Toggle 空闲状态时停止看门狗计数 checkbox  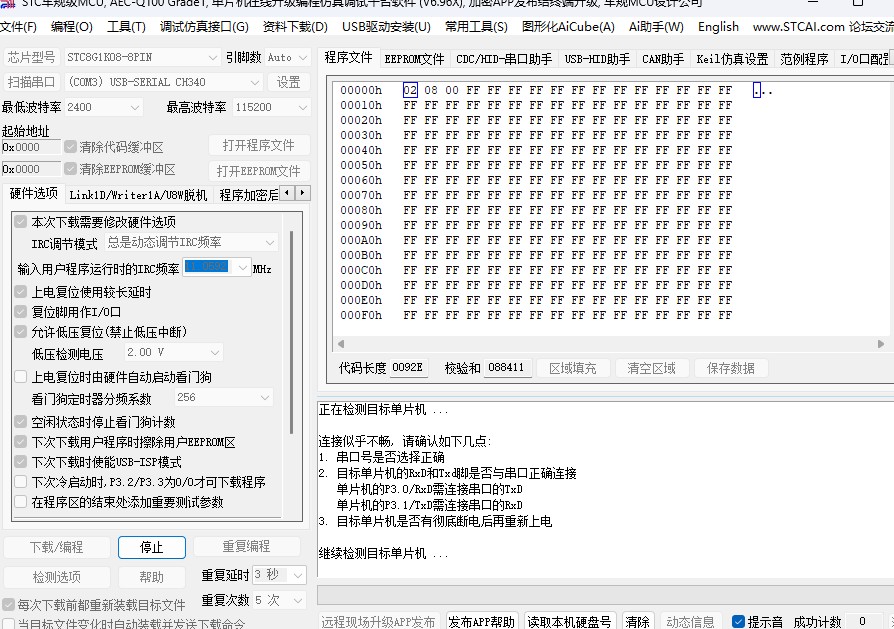pos(21,421)
